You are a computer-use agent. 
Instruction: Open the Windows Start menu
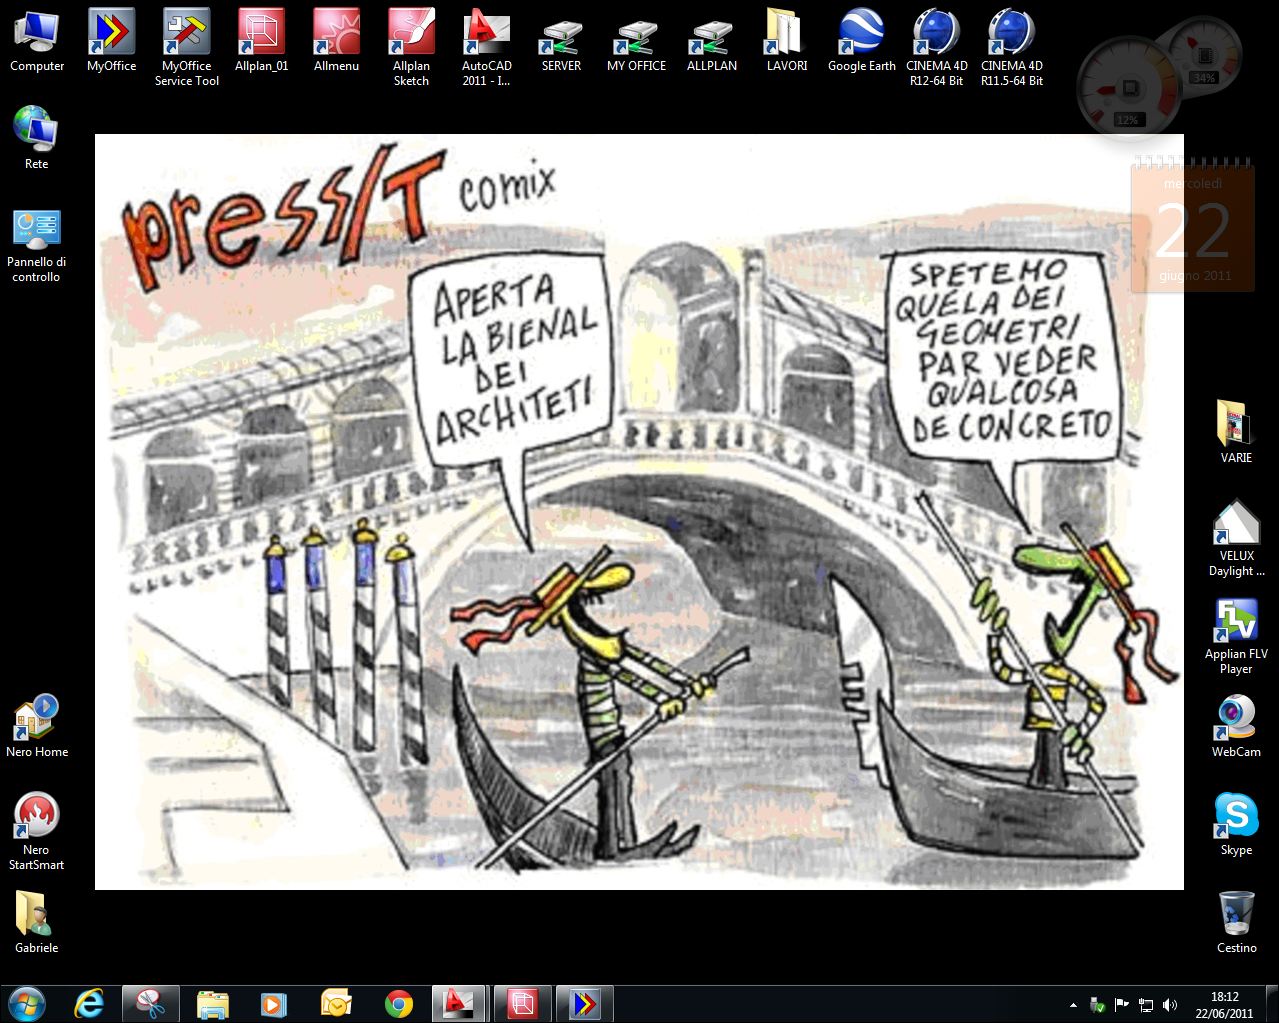point(26,1003)
